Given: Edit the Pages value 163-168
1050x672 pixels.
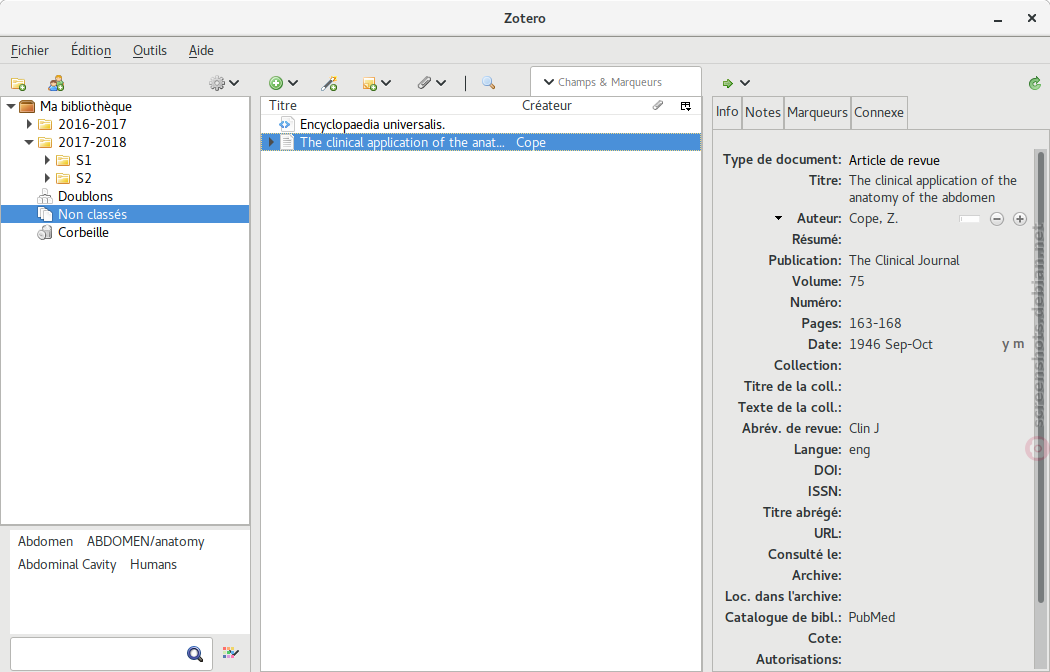Looking at the screenshot, I should tap(875, 323).
